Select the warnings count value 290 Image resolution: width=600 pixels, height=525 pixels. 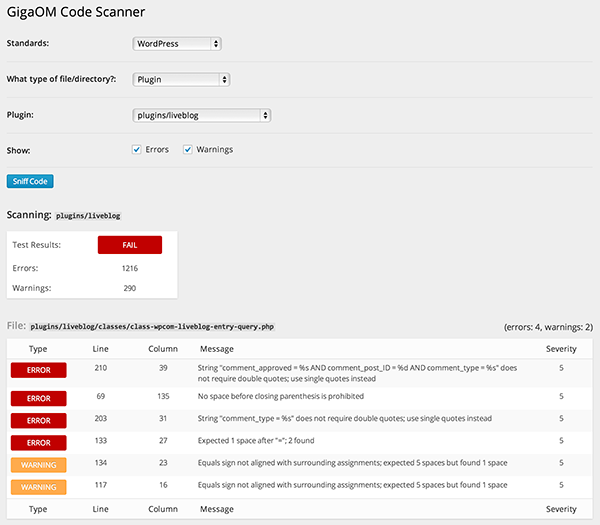(x=130, y=288)
